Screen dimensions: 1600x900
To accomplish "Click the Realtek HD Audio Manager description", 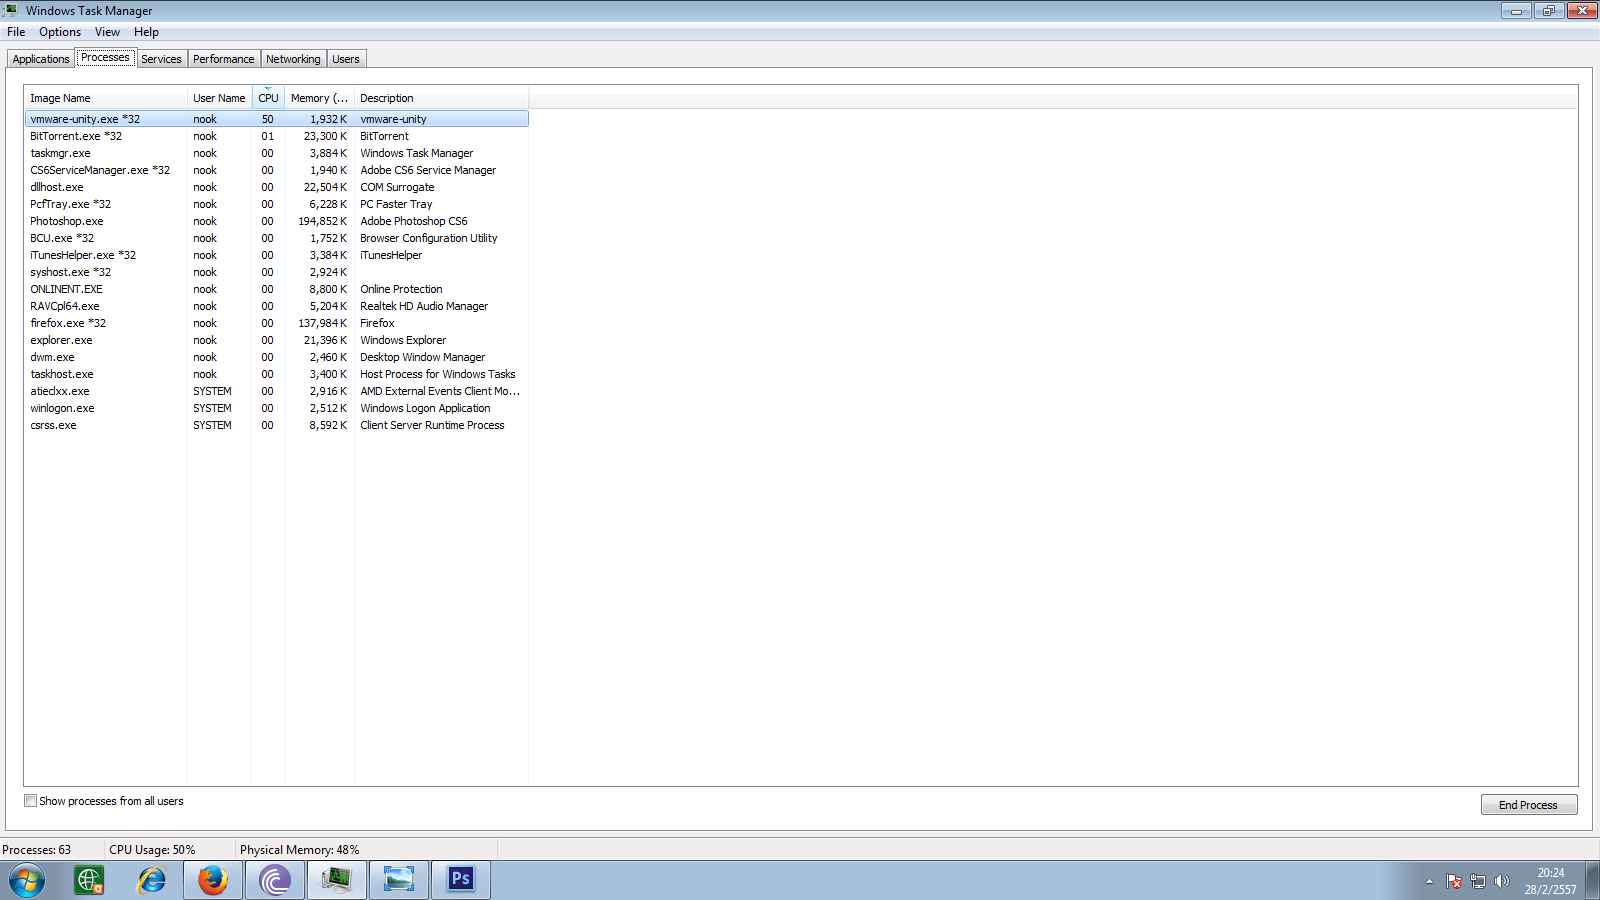I will [424, 306].
